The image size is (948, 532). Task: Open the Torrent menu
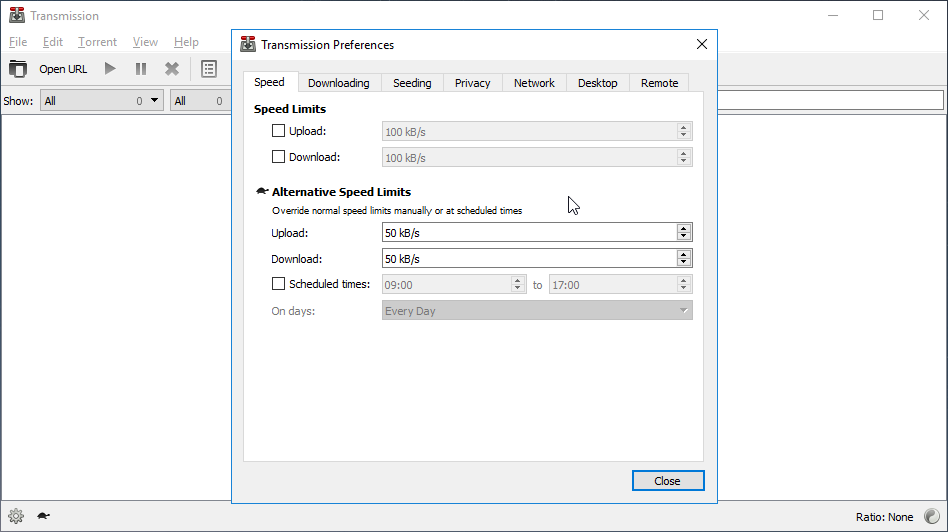click(x=97, y=42)
